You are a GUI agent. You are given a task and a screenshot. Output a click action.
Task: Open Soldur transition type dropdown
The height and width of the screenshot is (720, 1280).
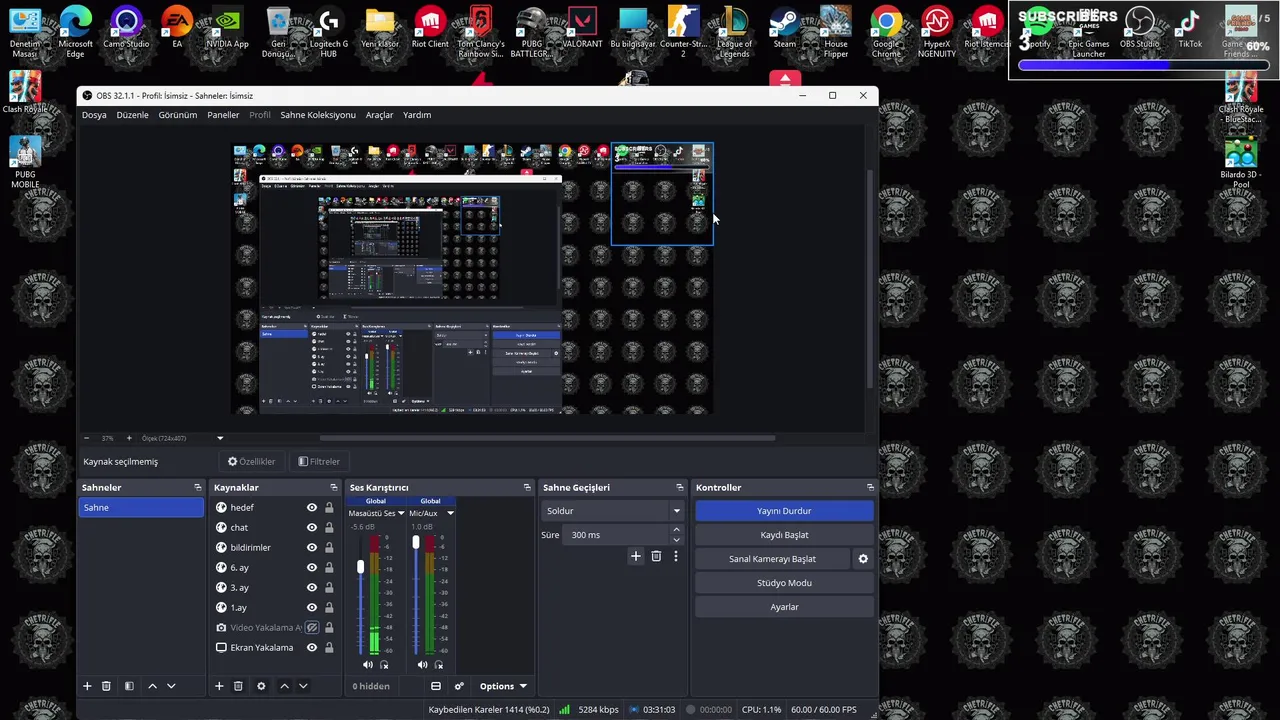(x=613, y=511)
